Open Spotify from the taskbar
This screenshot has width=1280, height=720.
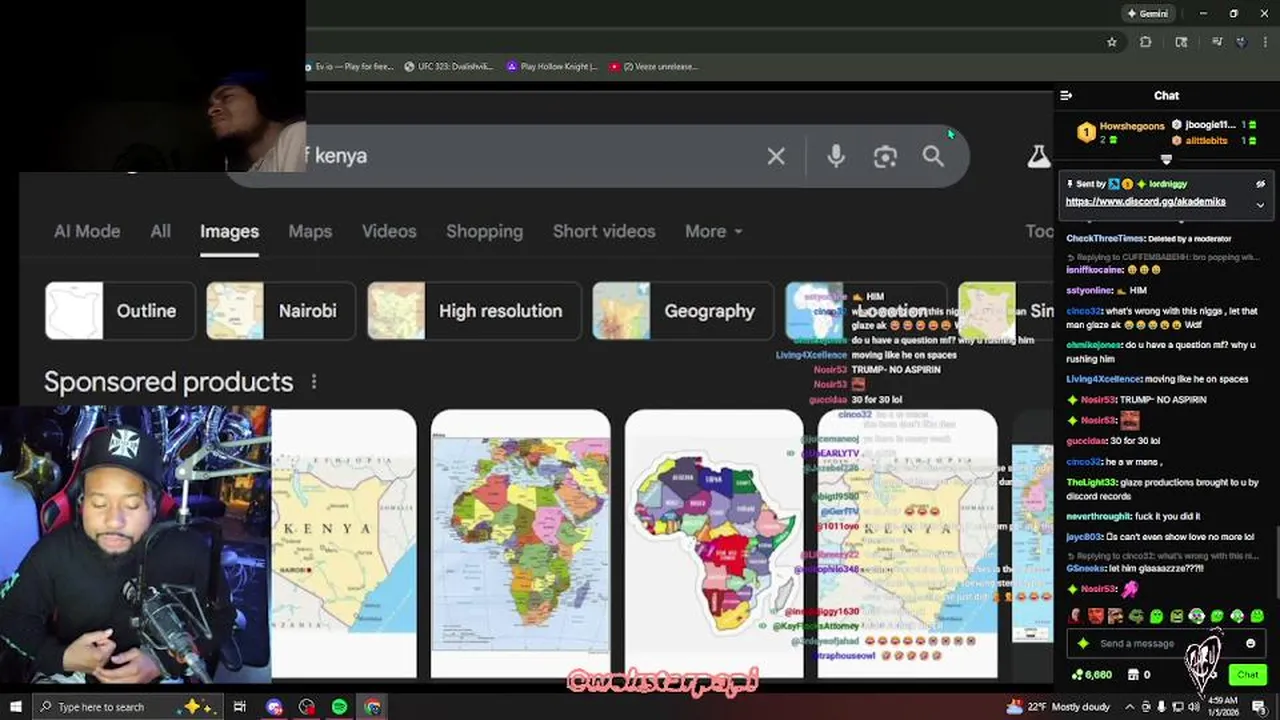[x=339, y=707]
